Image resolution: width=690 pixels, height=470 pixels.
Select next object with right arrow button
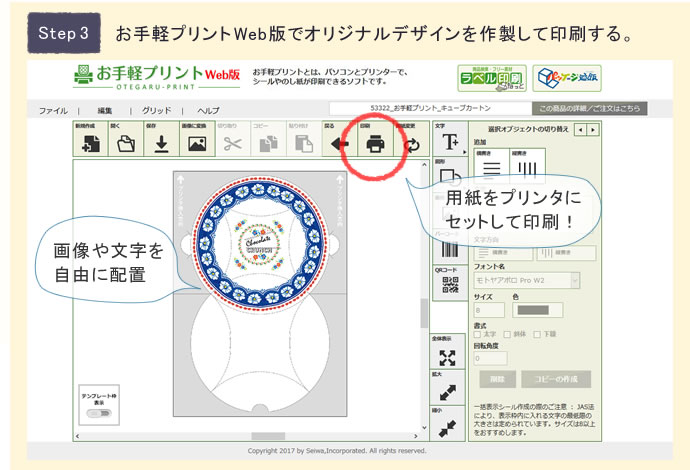coord(593,130)
